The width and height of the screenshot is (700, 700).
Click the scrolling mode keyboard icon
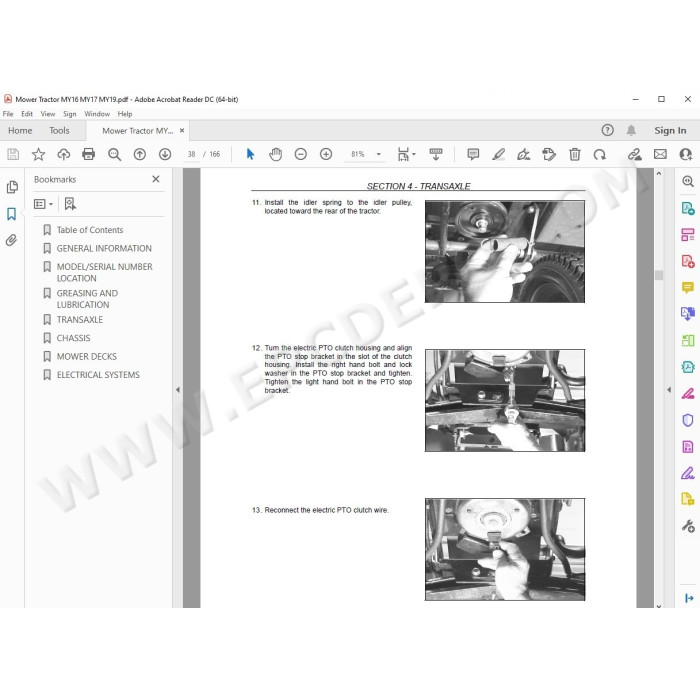pos(436,154)
